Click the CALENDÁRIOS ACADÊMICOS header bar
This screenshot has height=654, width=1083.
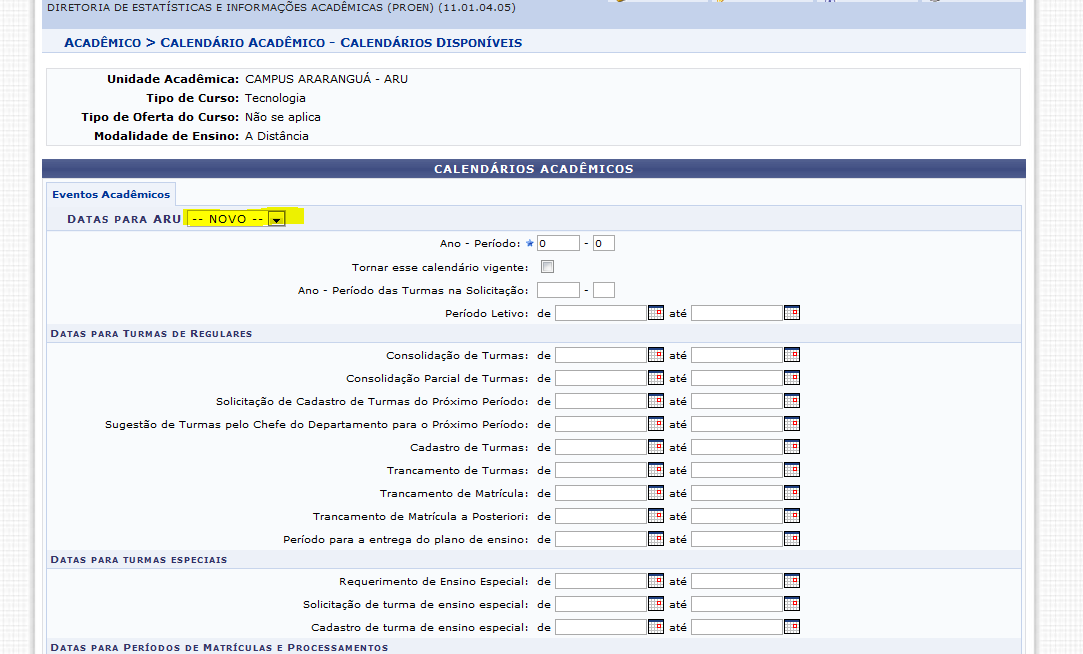point(533,168)
